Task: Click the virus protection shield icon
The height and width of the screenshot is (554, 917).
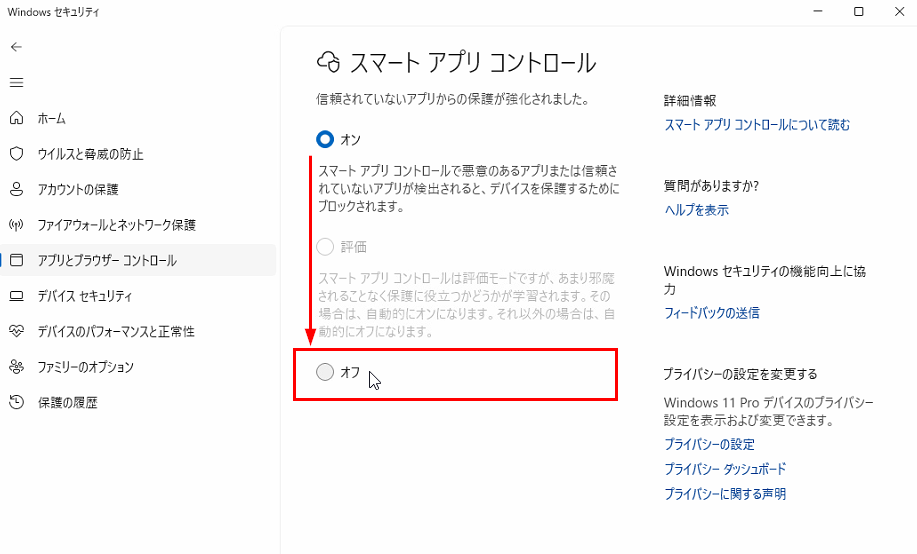Action: point(16,154)
